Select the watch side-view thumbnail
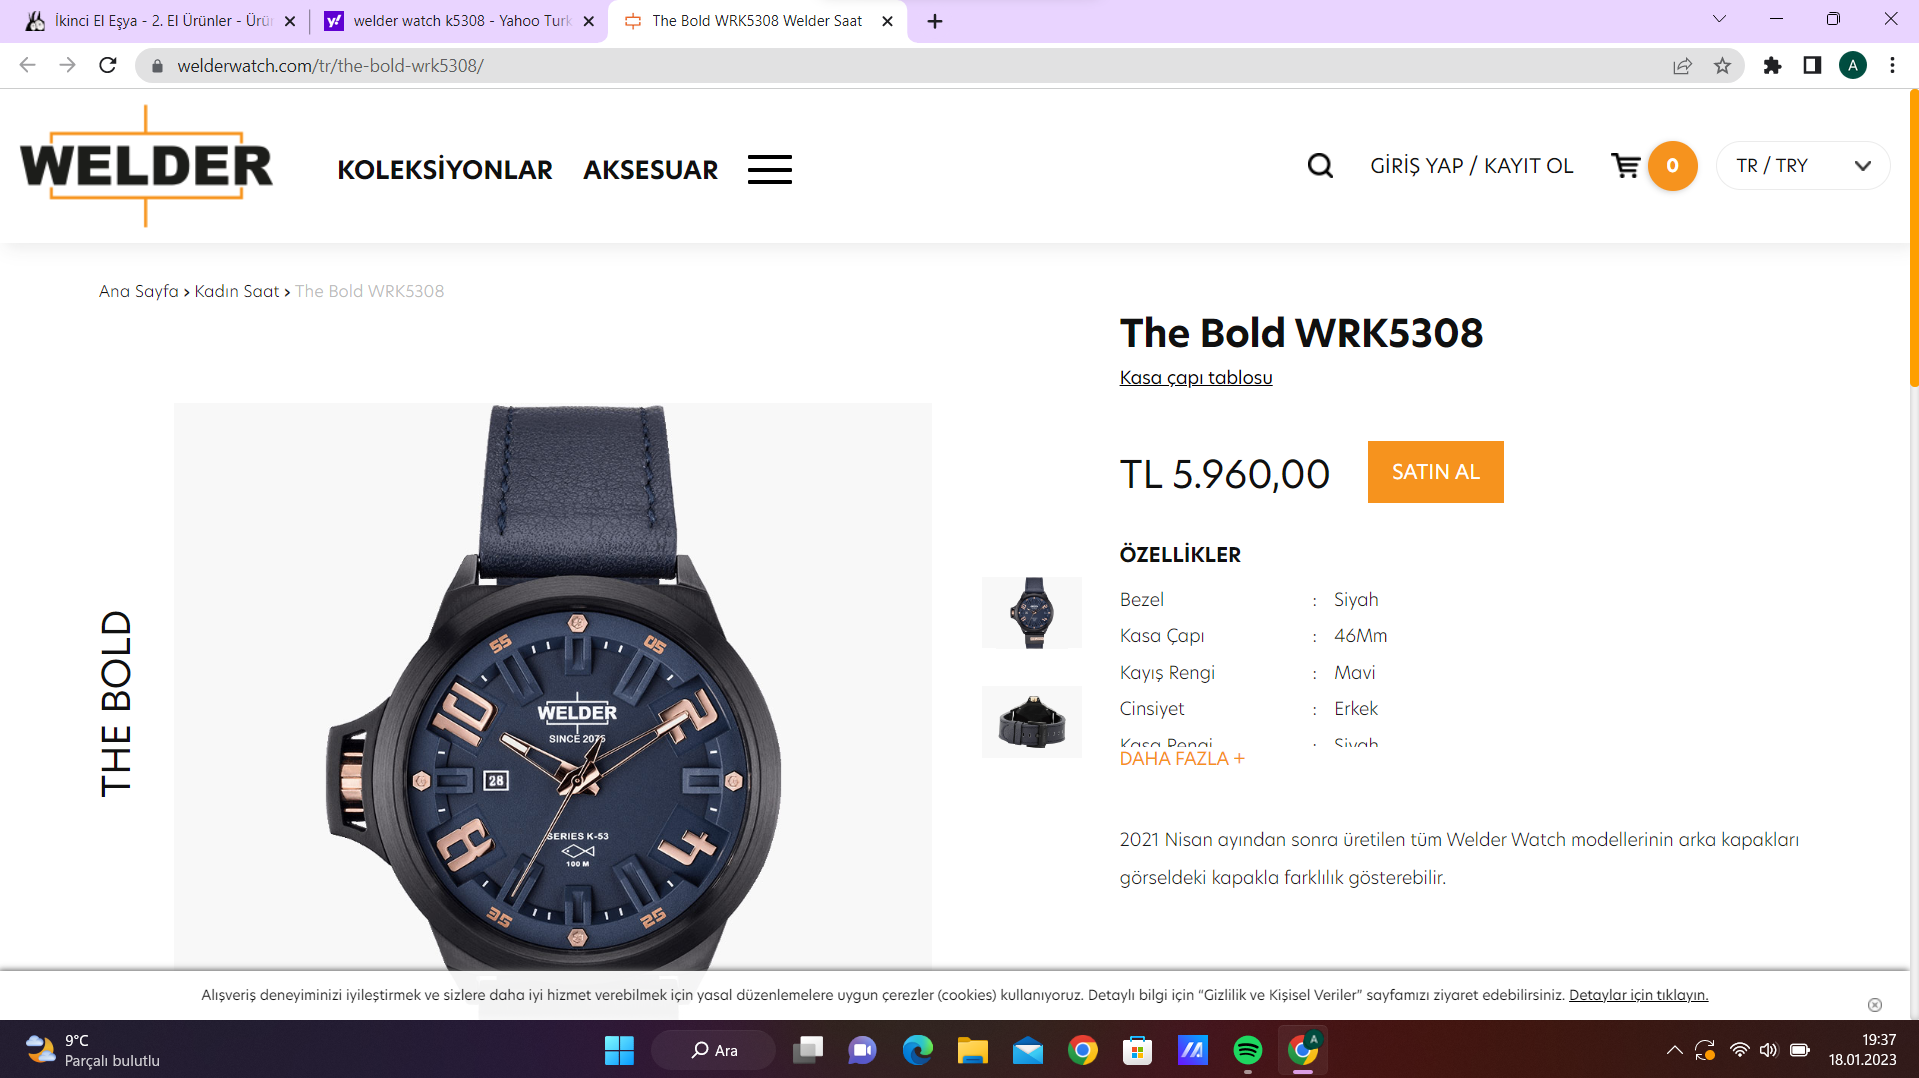The width and height of the screenshot is (1919, 1078). point(1032,722)
